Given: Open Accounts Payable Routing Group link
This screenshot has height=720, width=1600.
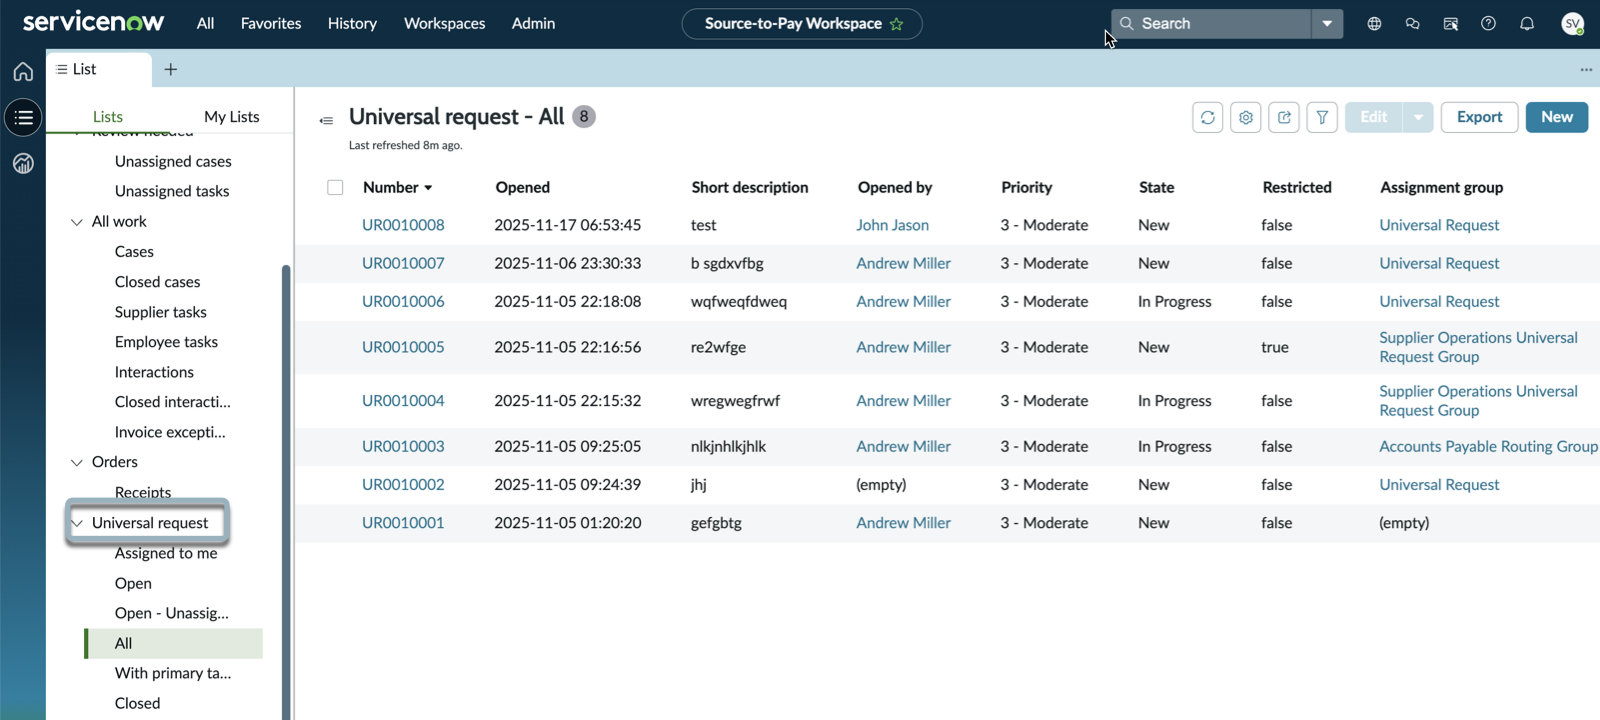Looking at the screenshot, I should (x=1488, y=446).
